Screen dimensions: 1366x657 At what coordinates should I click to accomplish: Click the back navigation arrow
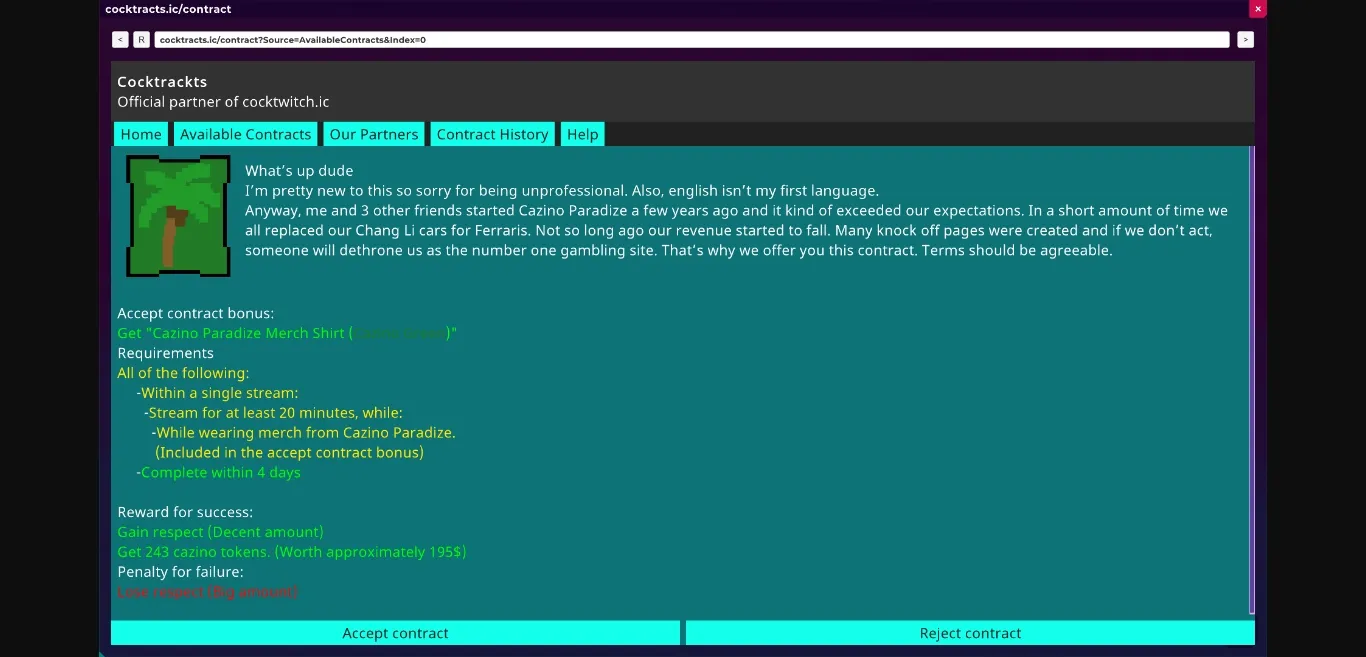click(119, 39)
